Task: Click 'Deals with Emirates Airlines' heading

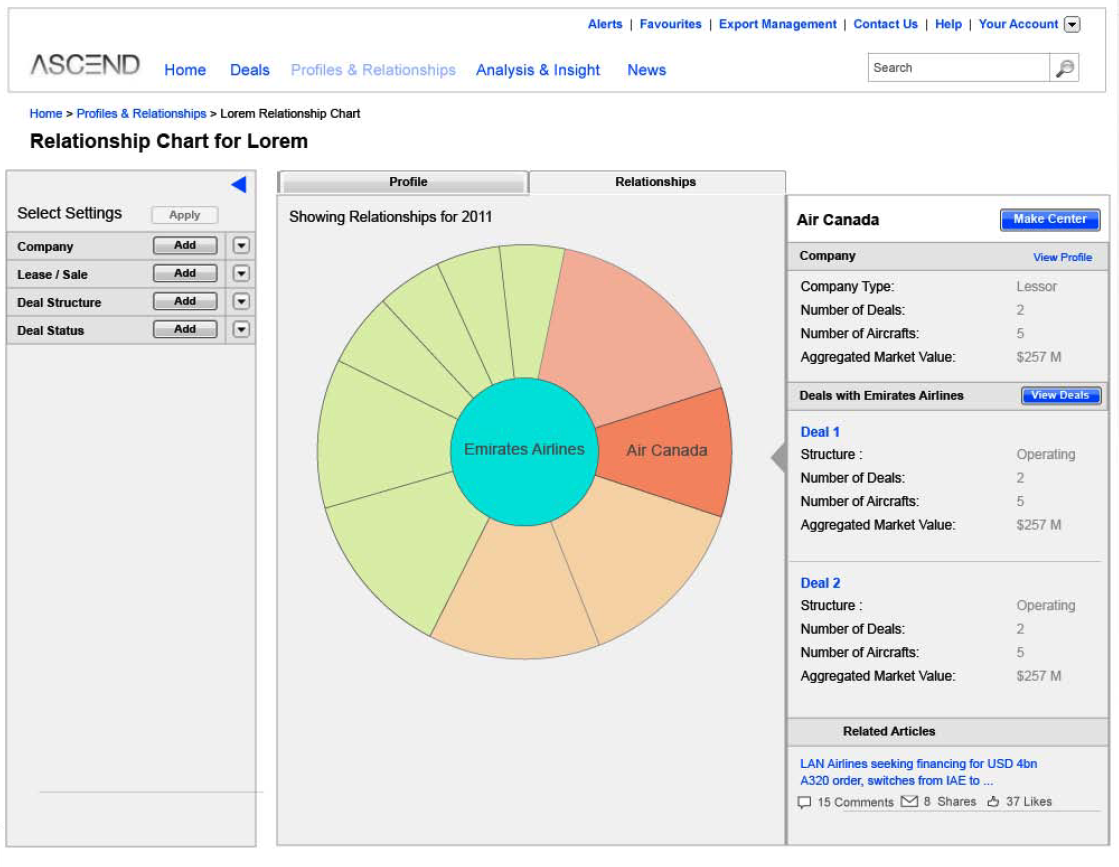Action: (x=881, y=395)
